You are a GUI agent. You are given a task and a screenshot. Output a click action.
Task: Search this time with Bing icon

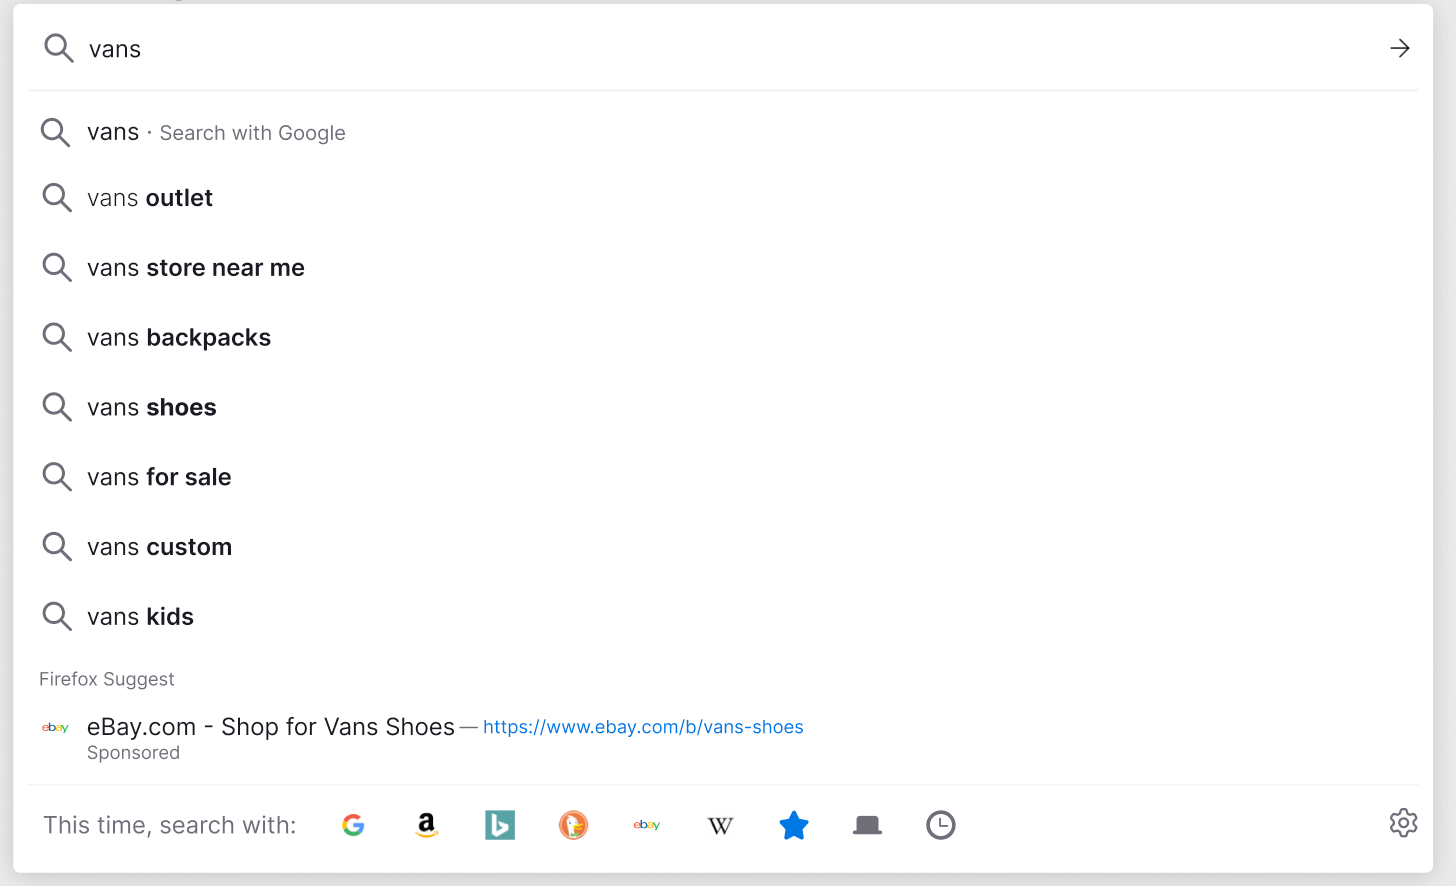point(500,825)
